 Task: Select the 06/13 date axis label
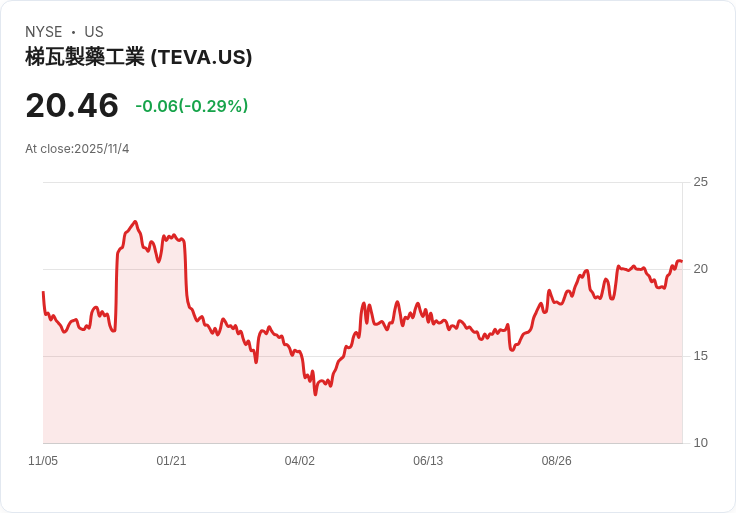427,461
